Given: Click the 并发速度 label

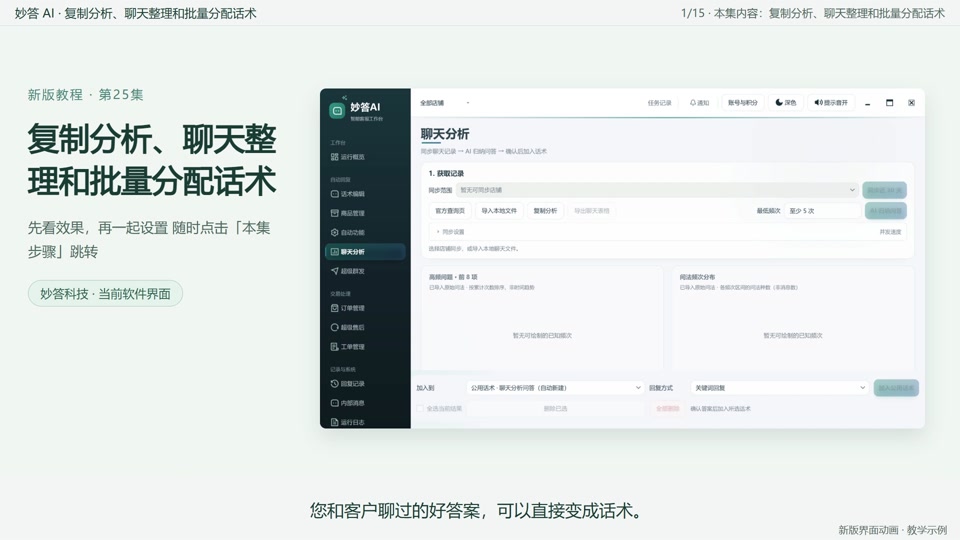Looking at the screenshot, I should pyautogui.click(x=890, y=232).
